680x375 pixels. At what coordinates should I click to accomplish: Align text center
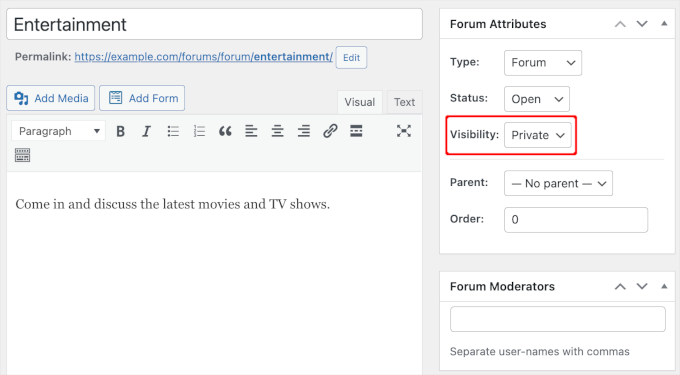pos(278,131)
